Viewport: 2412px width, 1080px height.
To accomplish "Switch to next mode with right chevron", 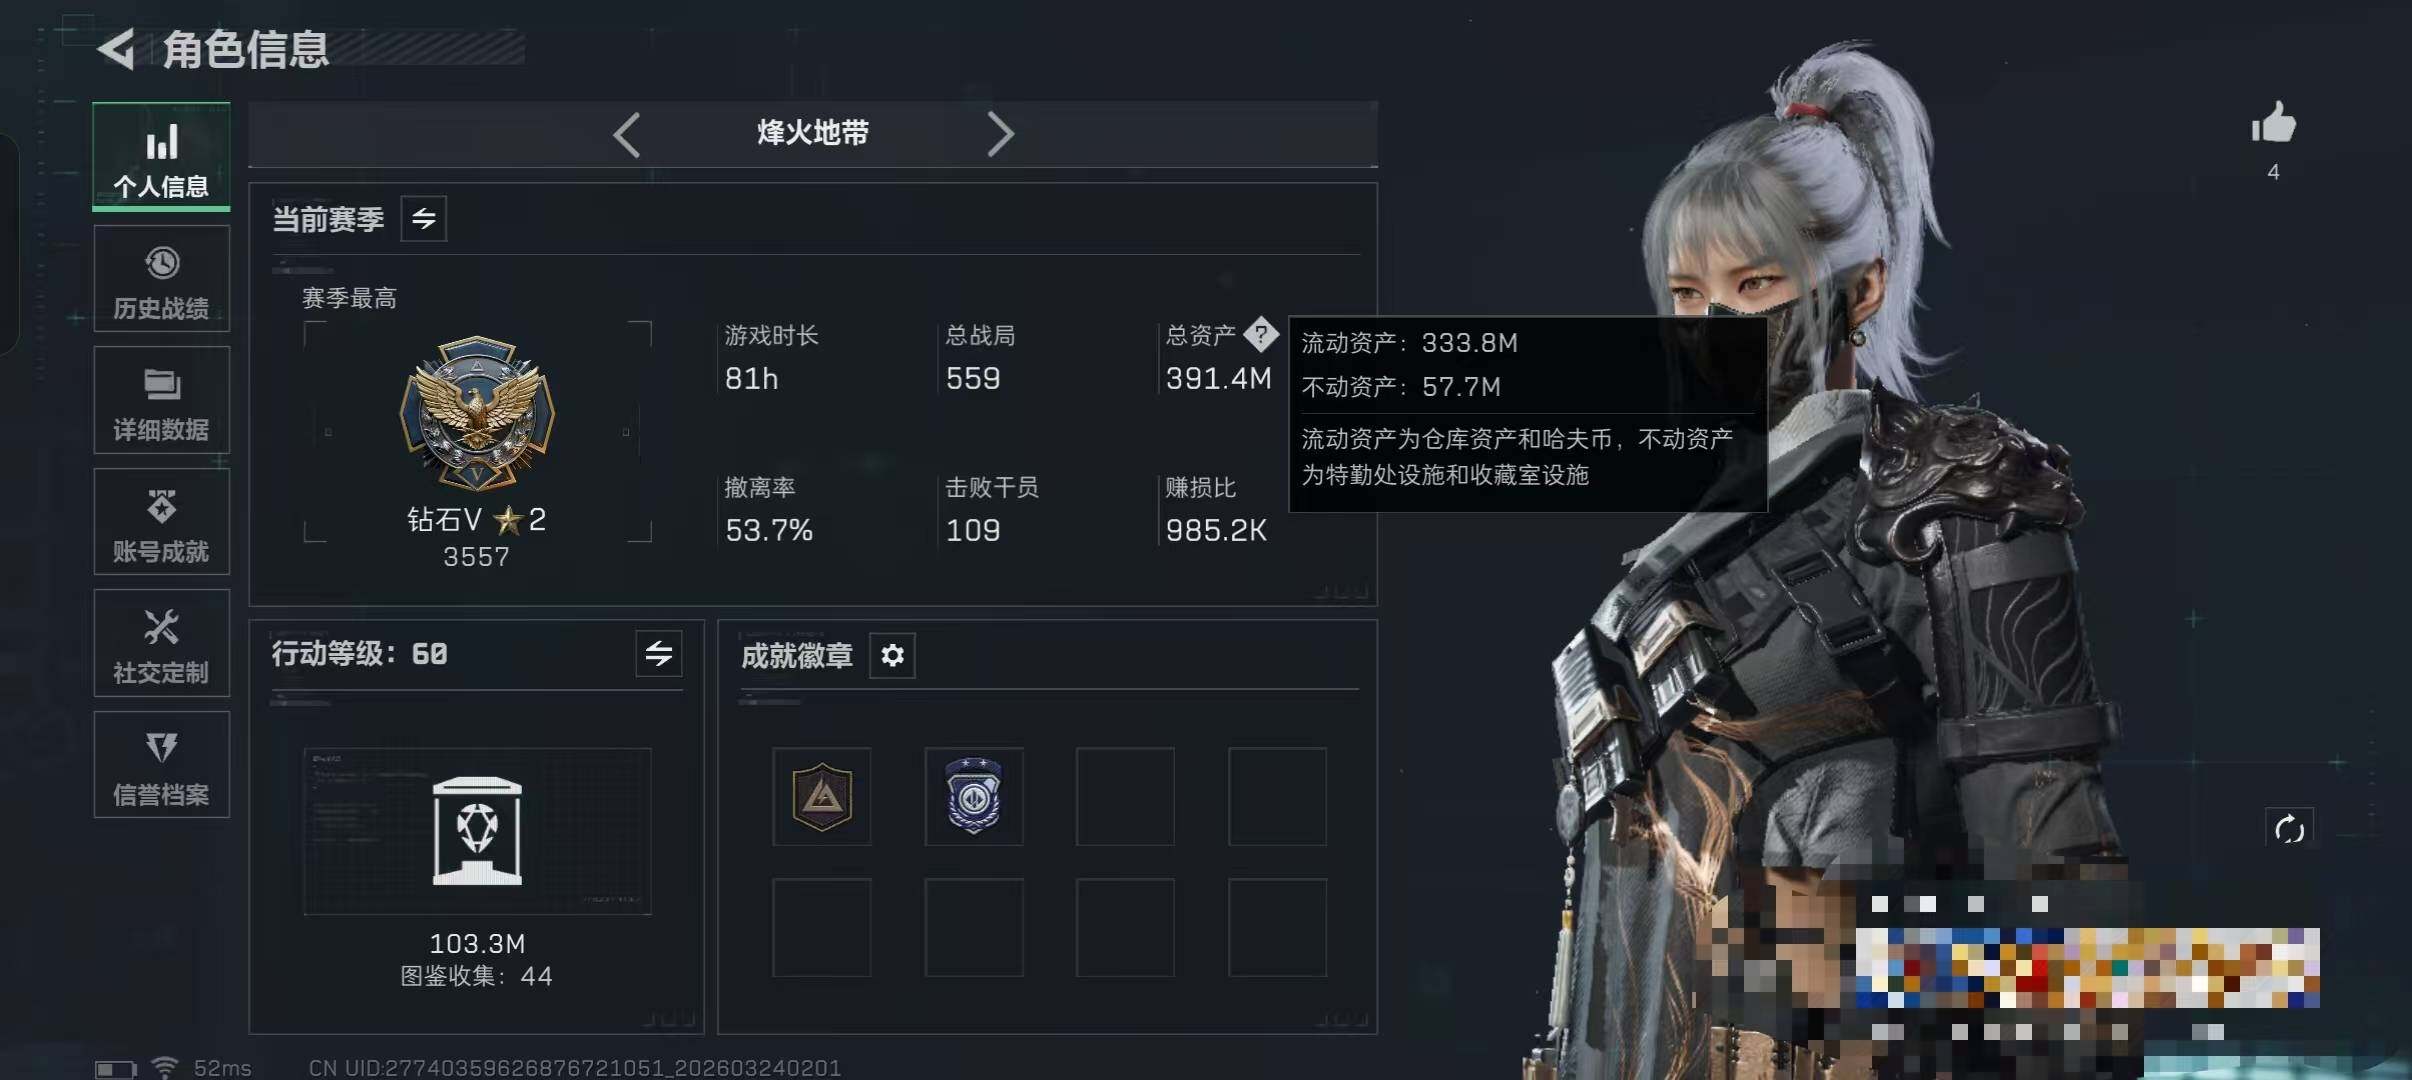I will [1000, 134].
